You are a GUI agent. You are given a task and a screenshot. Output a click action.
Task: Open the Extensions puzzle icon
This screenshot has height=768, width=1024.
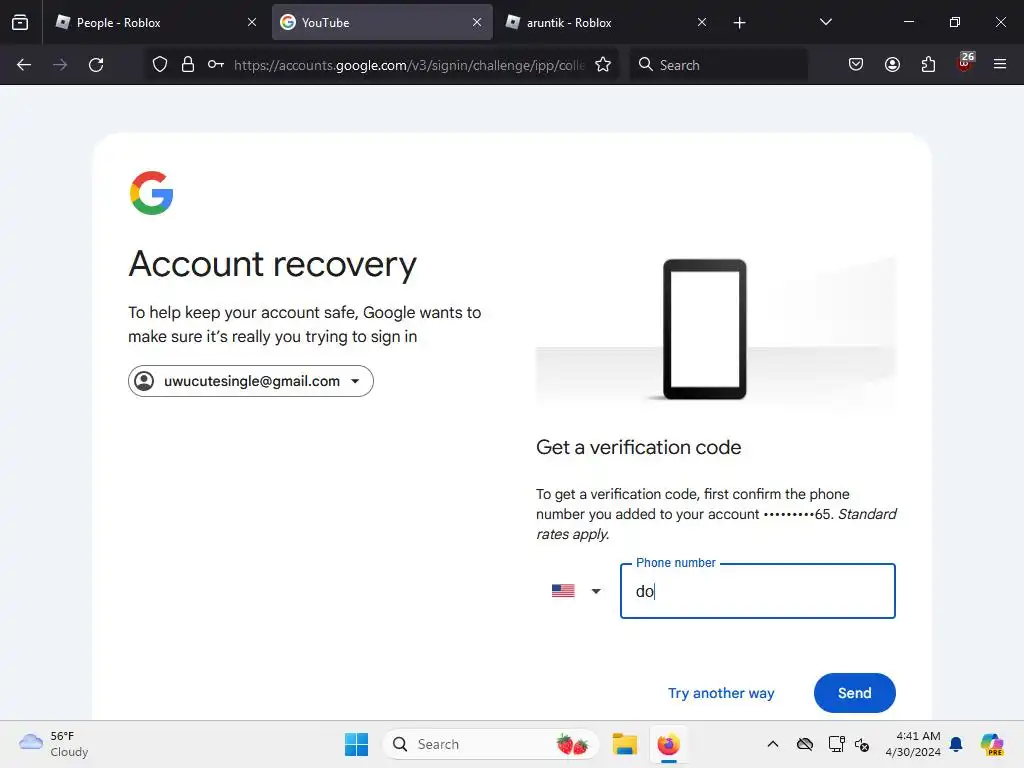[928, 65]
